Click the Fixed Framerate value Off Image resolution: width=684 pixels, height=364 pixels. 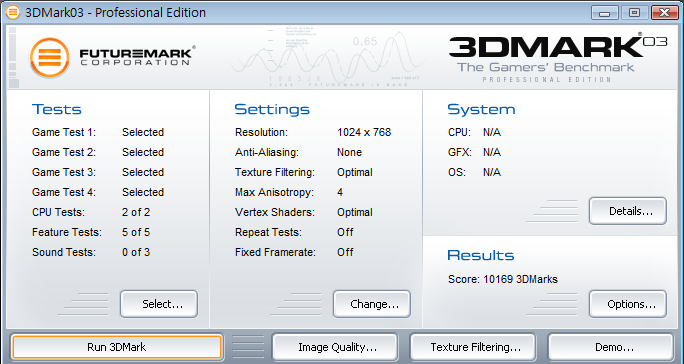(345, 252)
